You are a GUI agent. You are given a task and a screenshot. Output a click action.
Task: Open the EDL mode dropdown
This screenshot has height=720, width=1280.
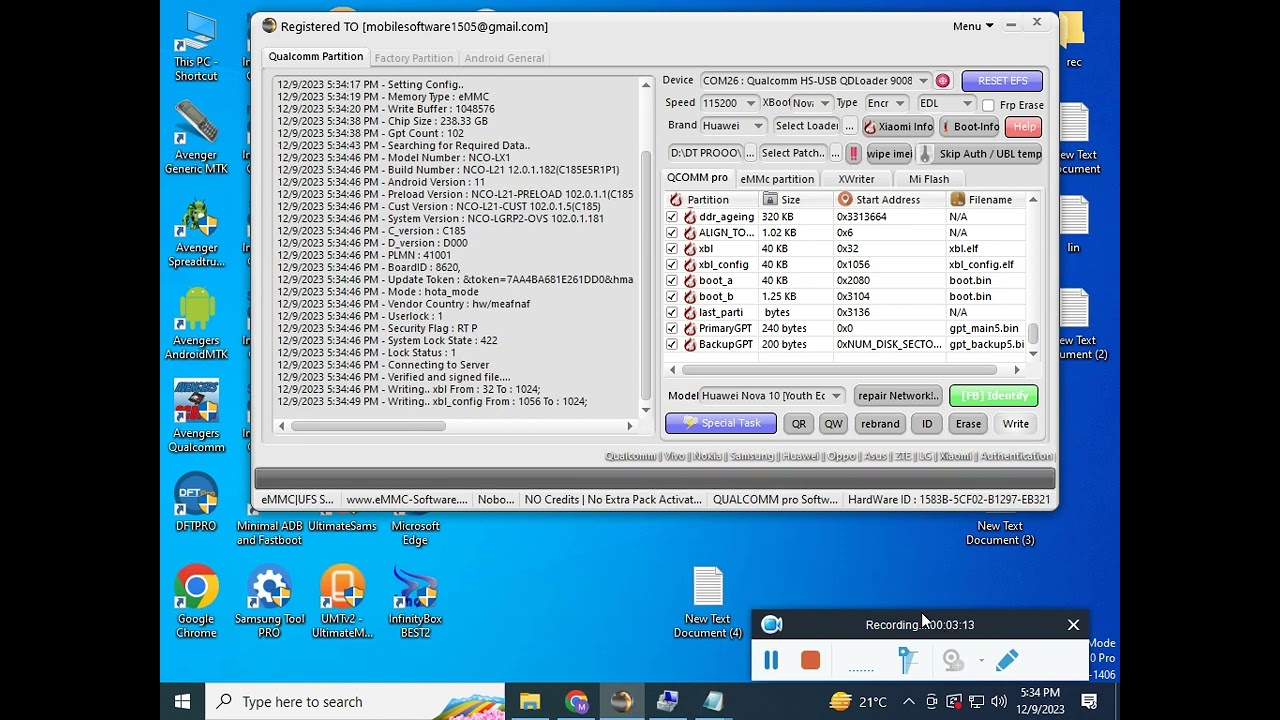click(946, 103)
